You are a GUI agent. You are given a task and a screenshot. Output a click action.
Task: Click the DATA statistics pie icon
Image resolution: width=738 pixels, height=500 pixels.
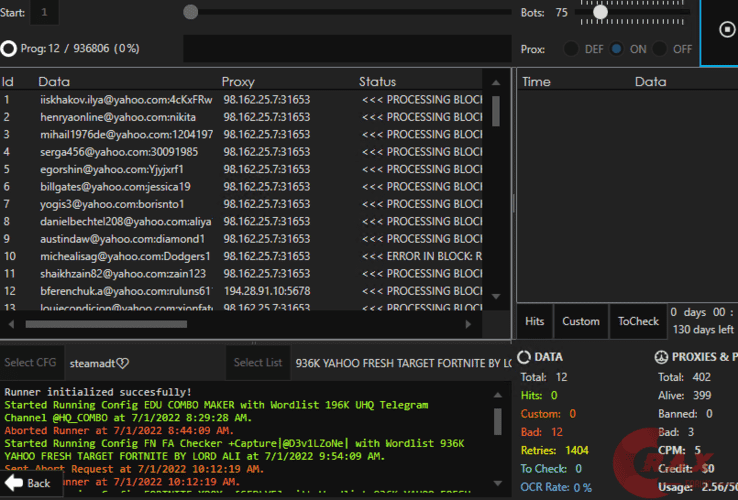[526, 357]
